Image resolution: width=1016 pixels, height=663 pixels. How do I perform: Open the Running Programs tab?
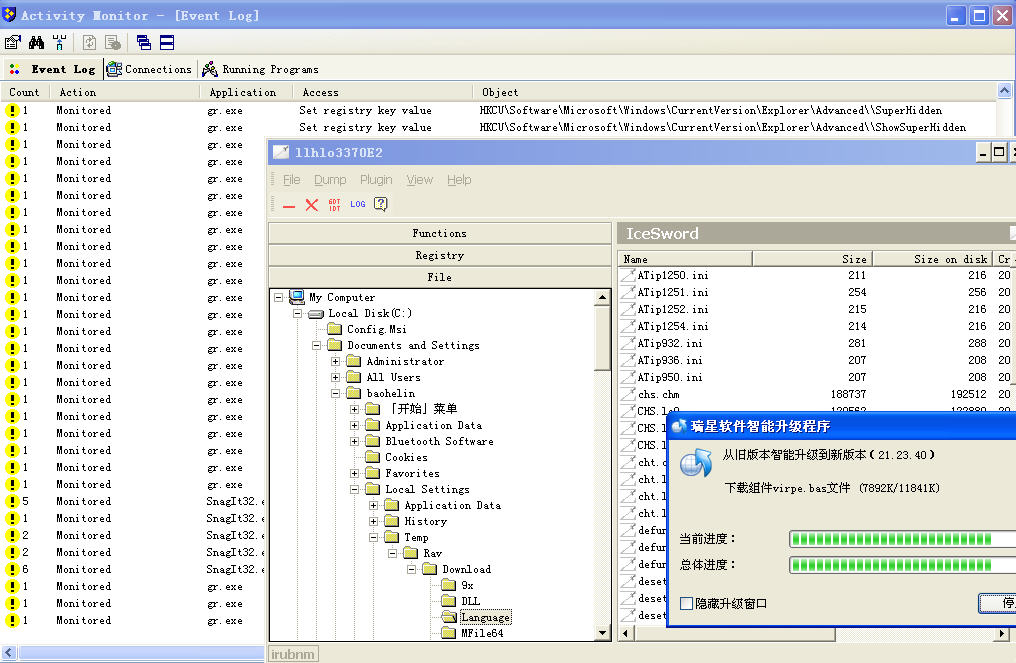coord(260,69)
